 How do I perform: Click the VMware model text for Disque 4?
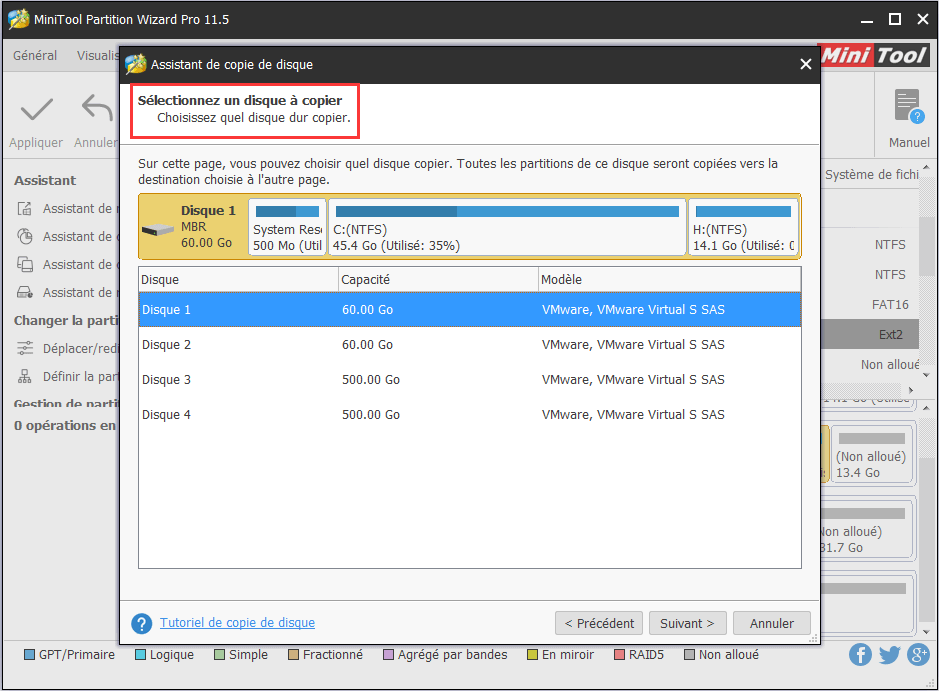(633, 414)
